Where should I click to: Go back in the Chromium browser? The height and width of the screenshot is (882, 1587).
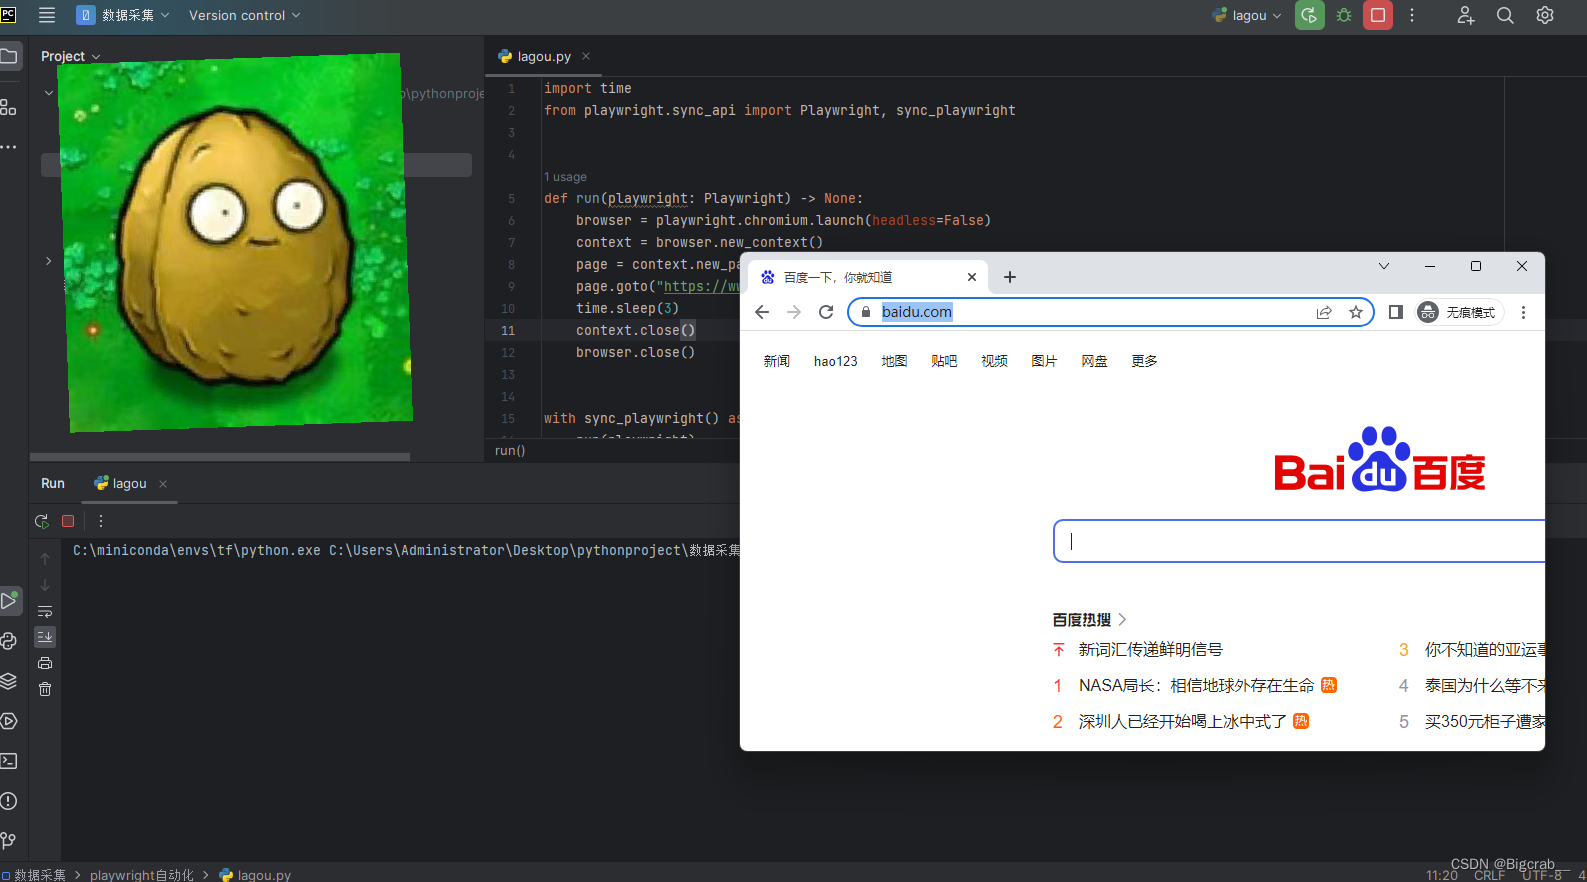point(762,312)
